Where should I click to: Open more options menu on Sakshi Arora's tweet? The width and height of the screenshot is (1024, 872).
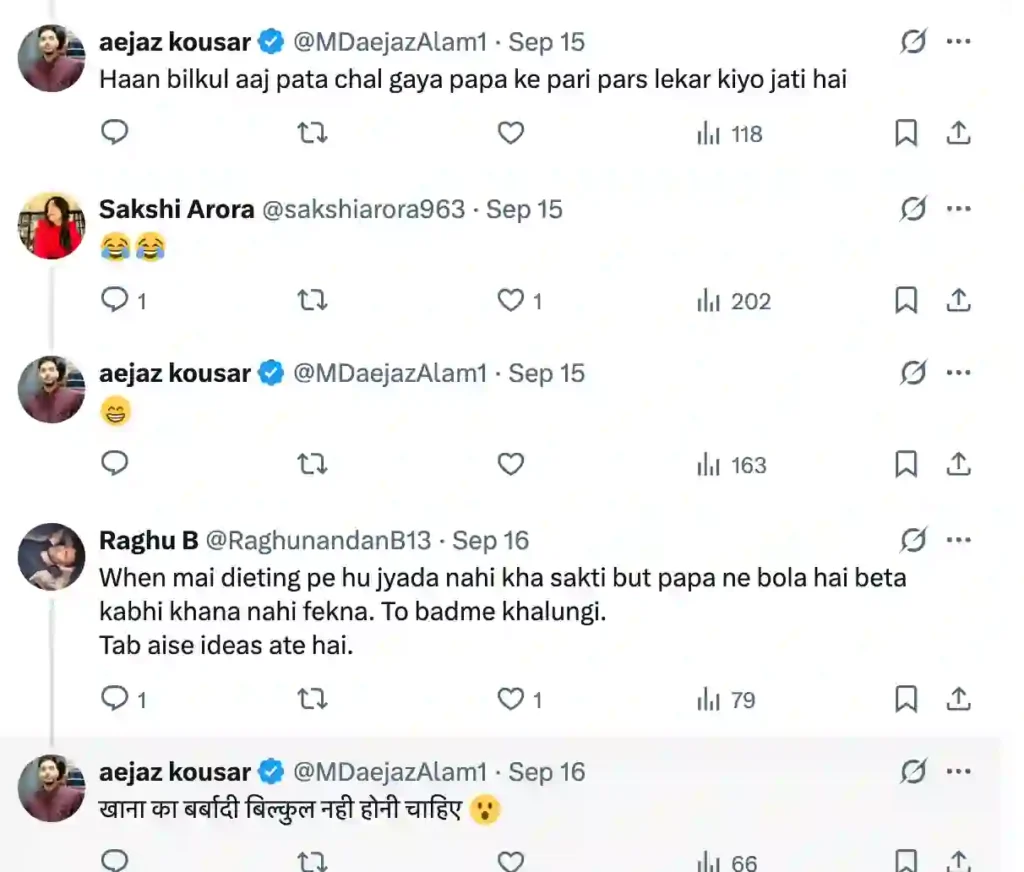[x=958, y=209]
